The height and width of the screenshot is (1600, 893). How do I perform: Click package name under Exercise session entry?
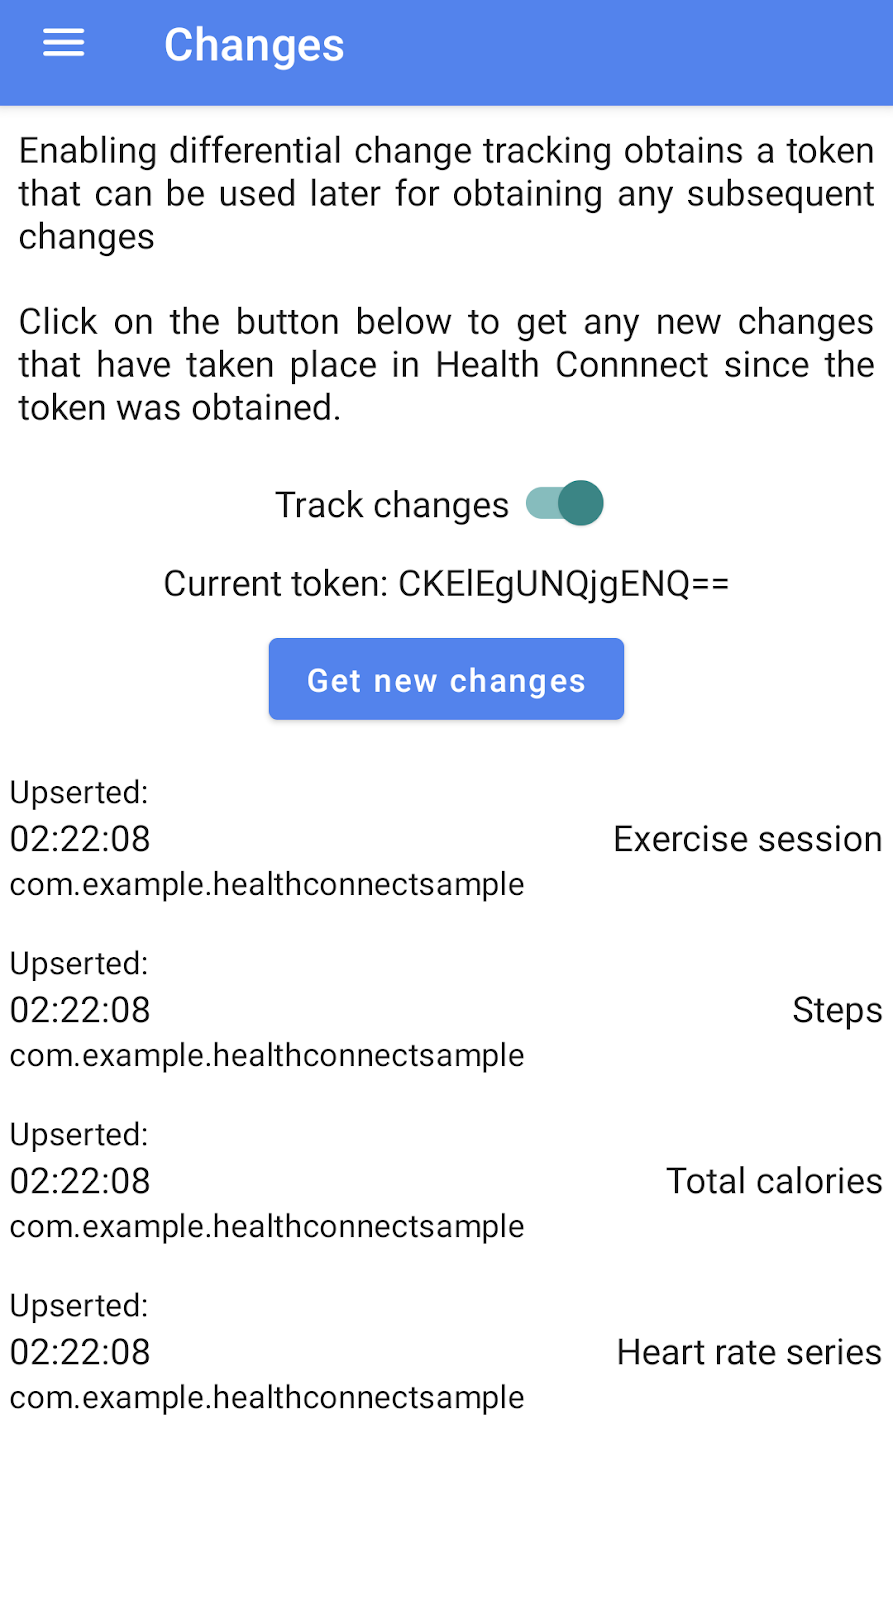267,884
